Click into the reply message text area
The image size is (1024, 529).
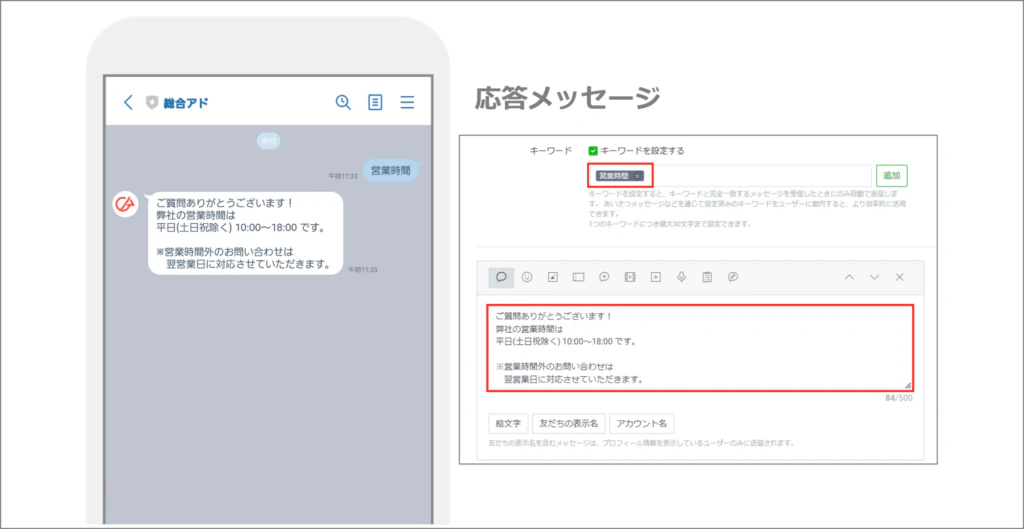[700, 347]
